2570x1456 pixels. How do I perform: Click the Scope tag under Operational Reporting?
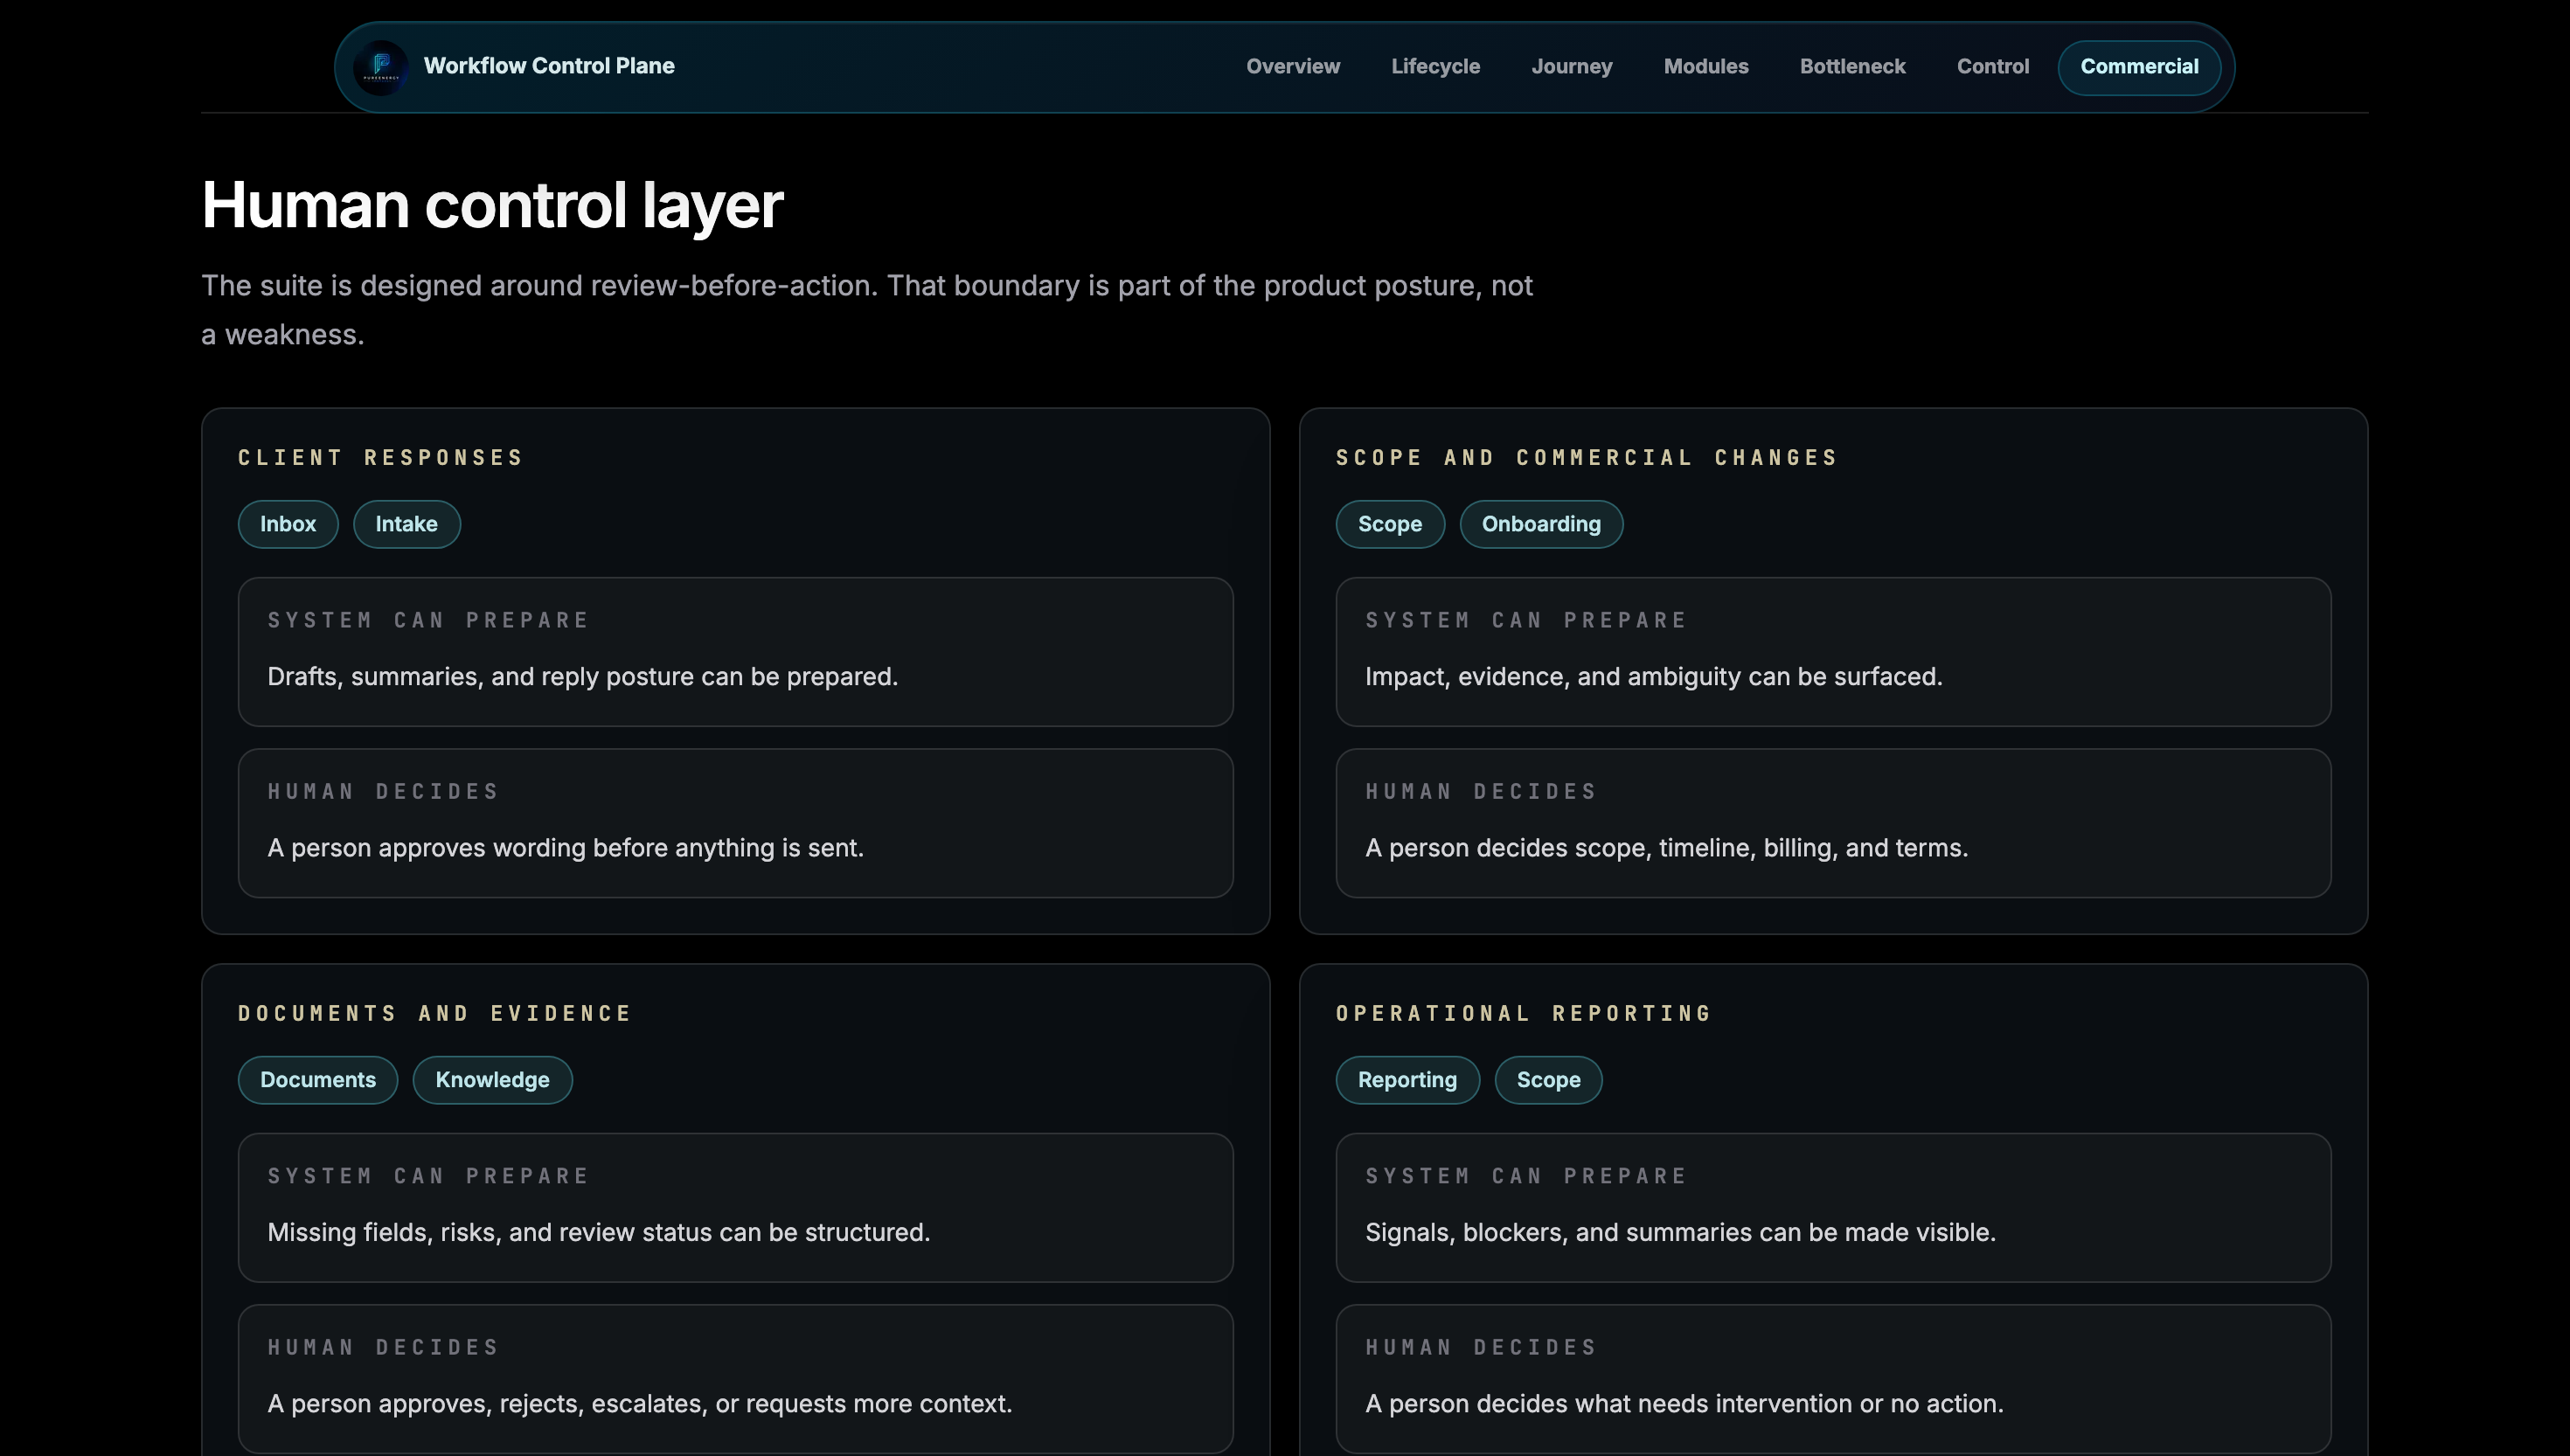1548,1080
